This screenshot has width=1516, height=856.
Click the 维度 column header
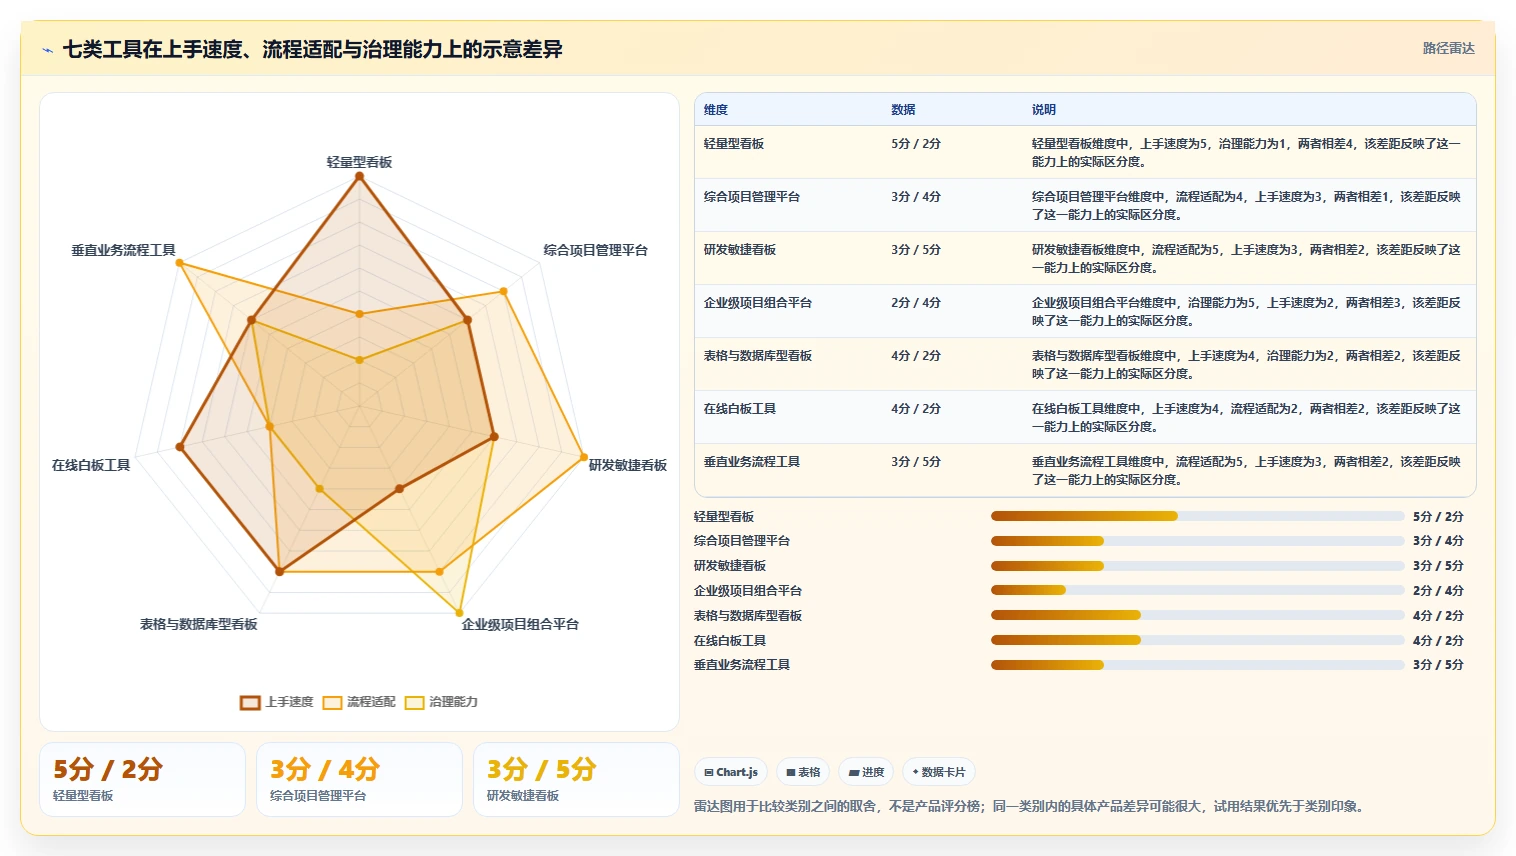[716, 110]
